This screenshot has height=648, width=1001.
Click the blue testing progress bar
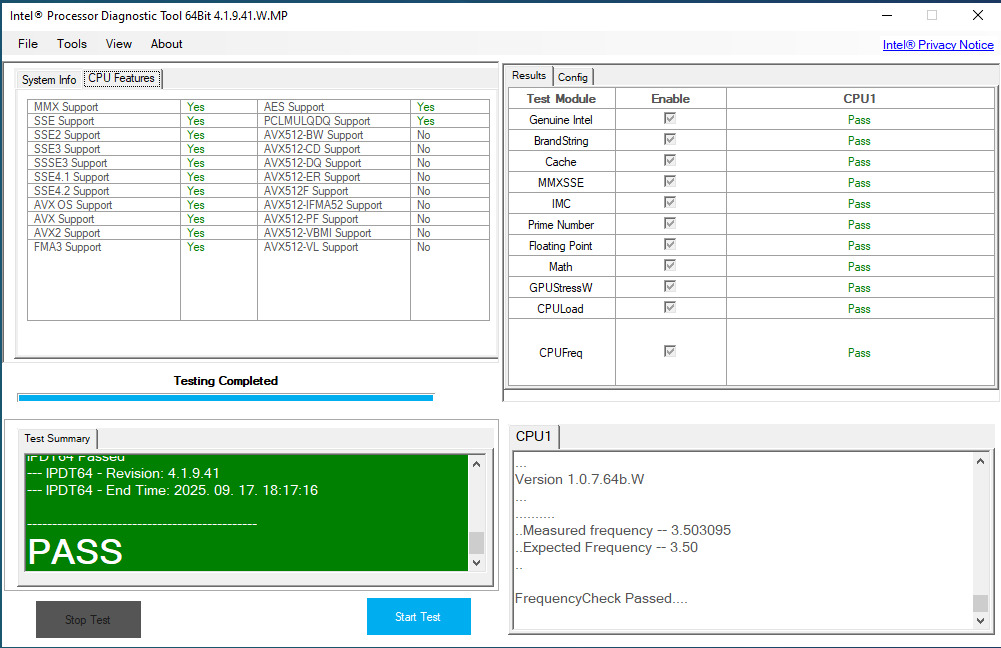coord(226,398)
